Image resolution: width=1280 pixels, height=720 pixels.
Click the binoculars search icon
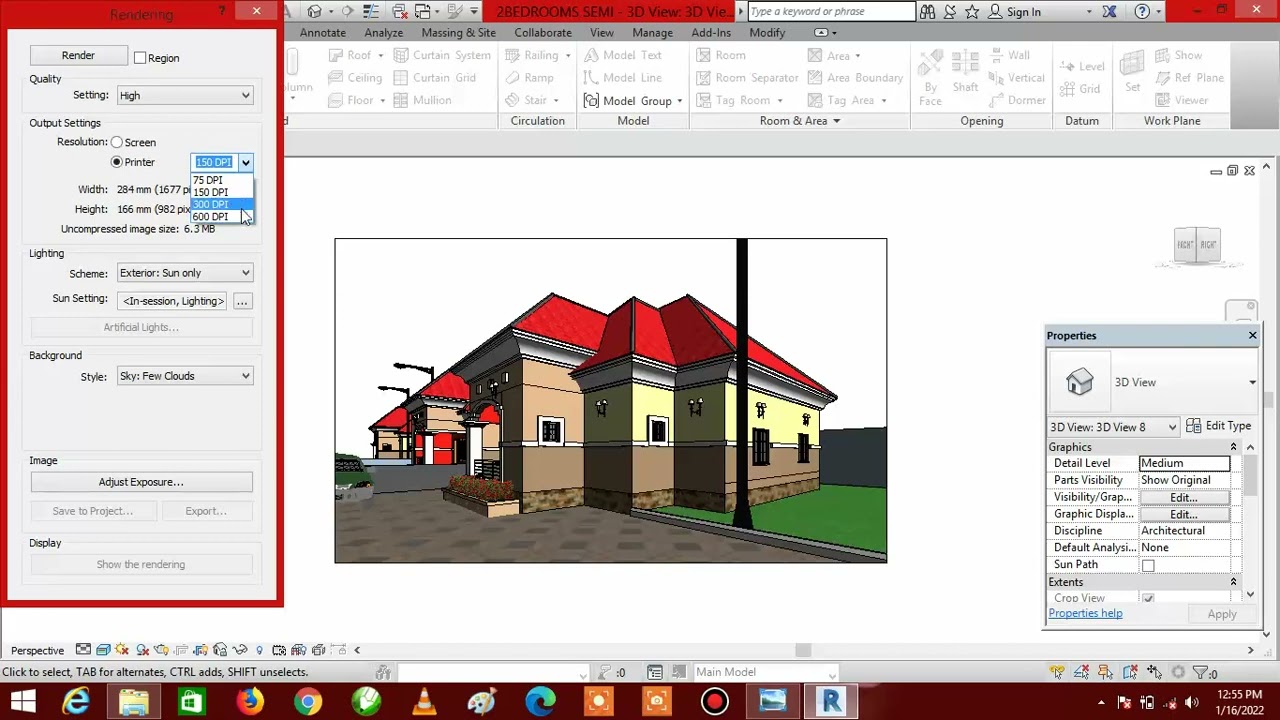point(927,12)
